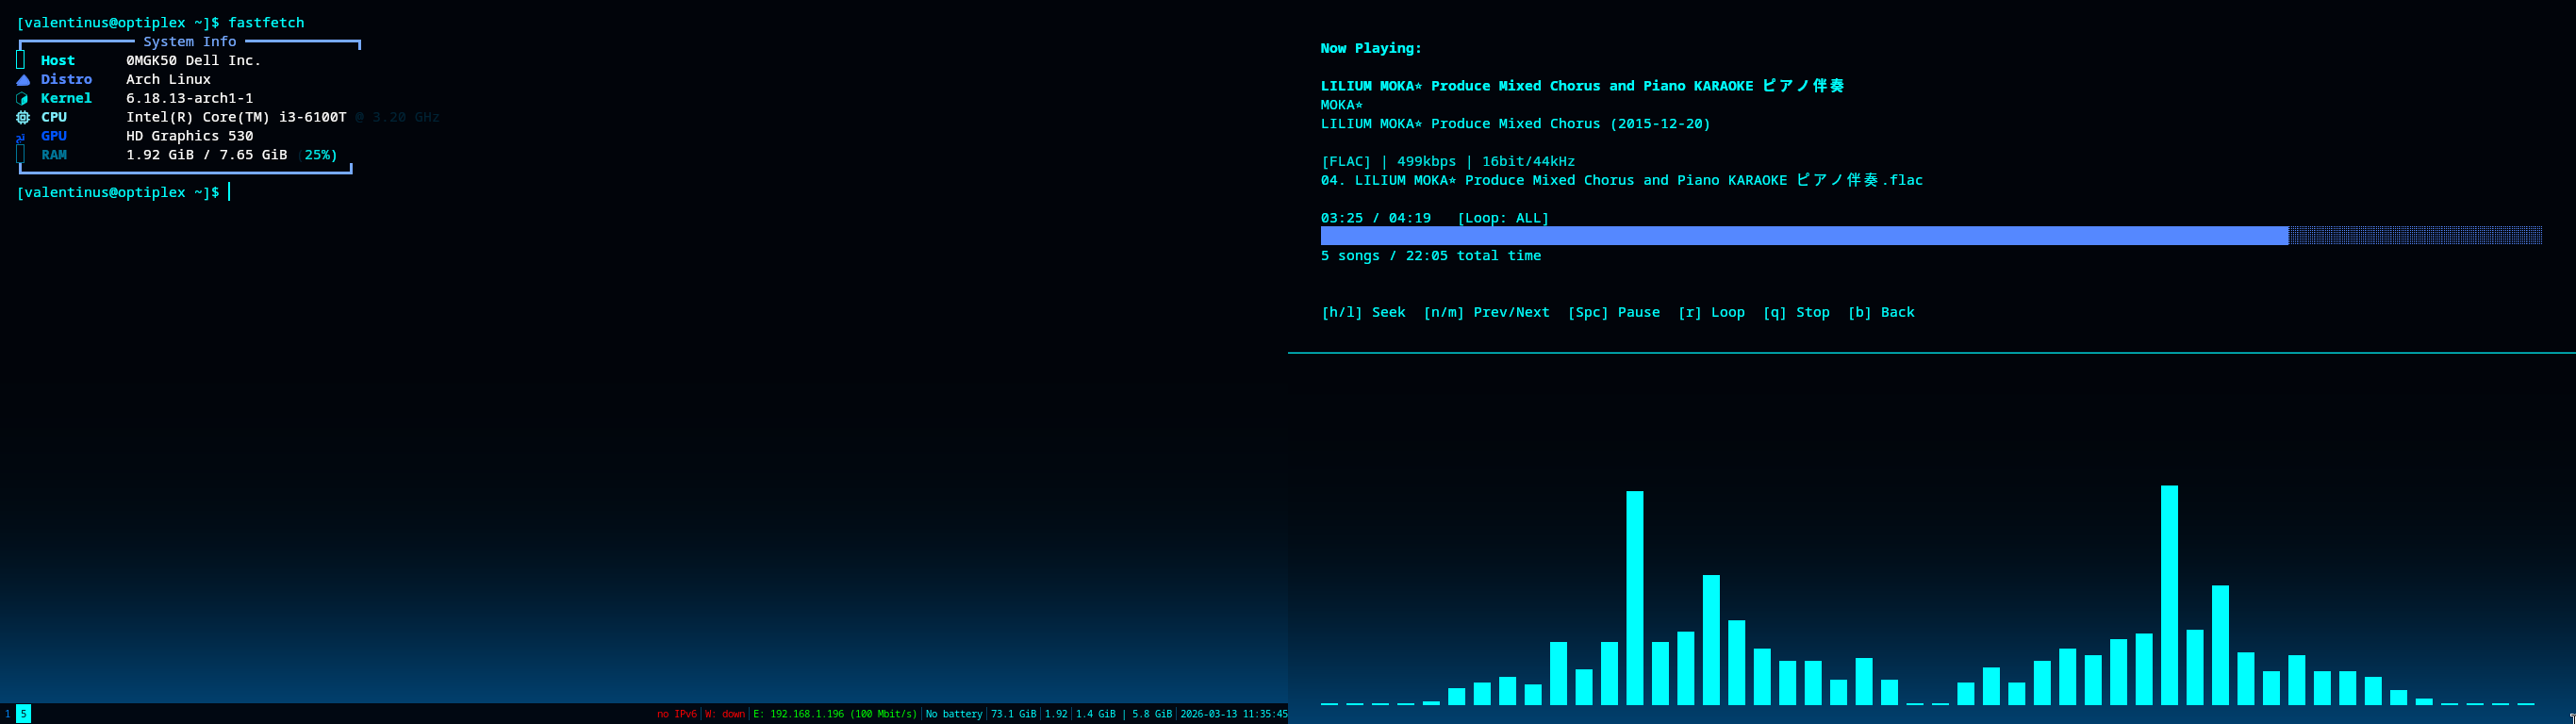This screenshot has height=724, width=2576.
Task: Click the memory entry '1.4 GiB | 5.8 GiB'
Action: coord(1124,715)
